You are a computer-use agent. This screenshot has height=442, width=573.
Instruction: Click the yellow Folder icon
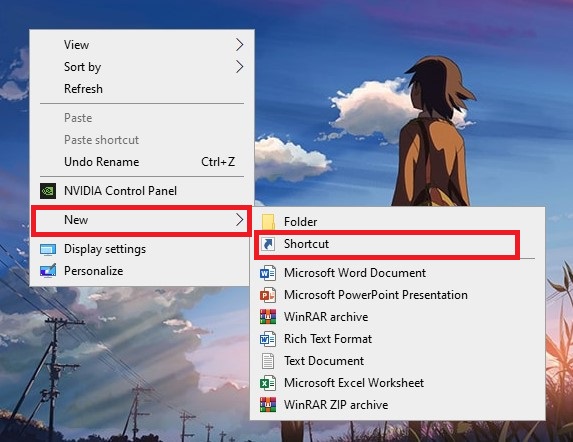[x=268, y=222]
